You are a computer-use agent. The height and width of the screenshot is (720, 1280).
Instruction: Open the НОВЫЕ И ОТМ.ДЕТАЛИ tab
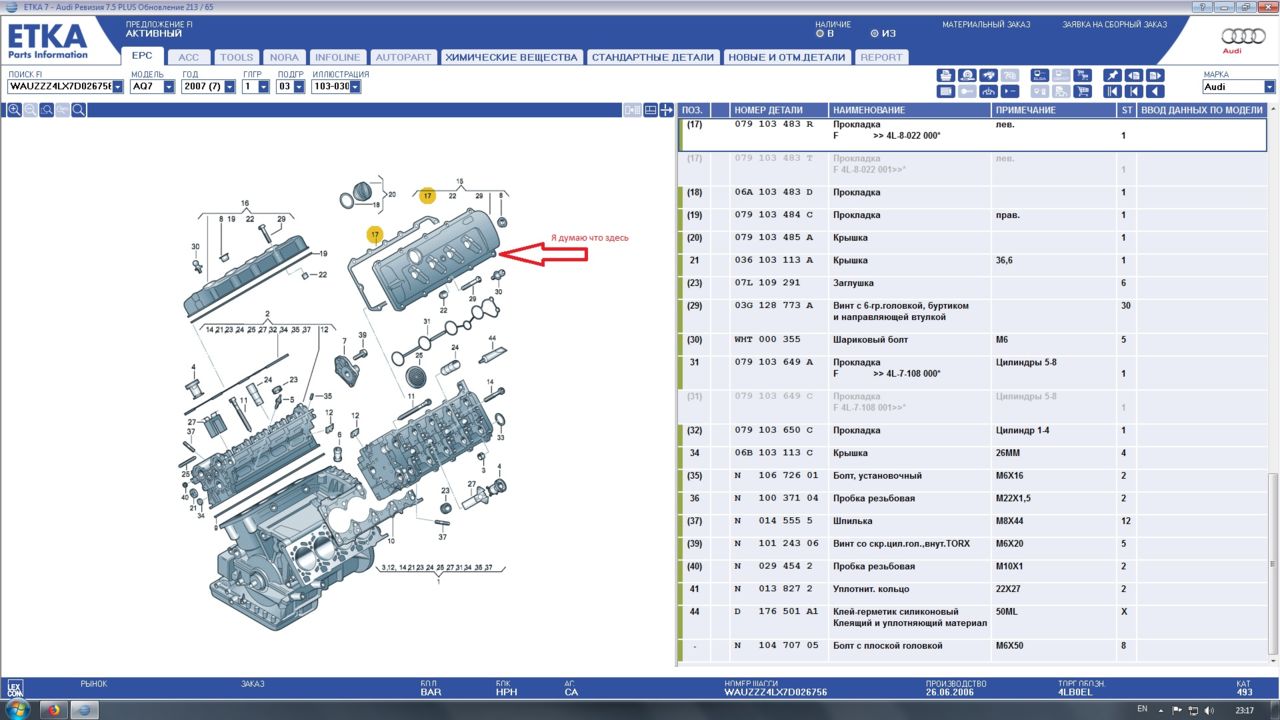787,57
